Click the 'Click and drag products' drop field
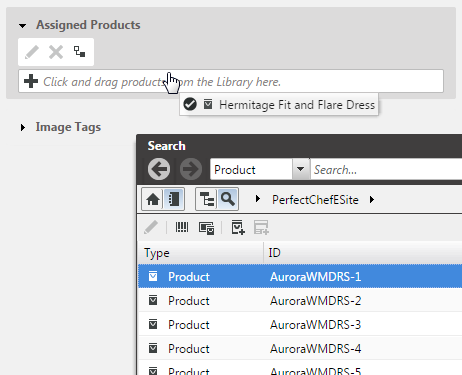The width and height of the screenshot is (462, 375). (231, 81)
